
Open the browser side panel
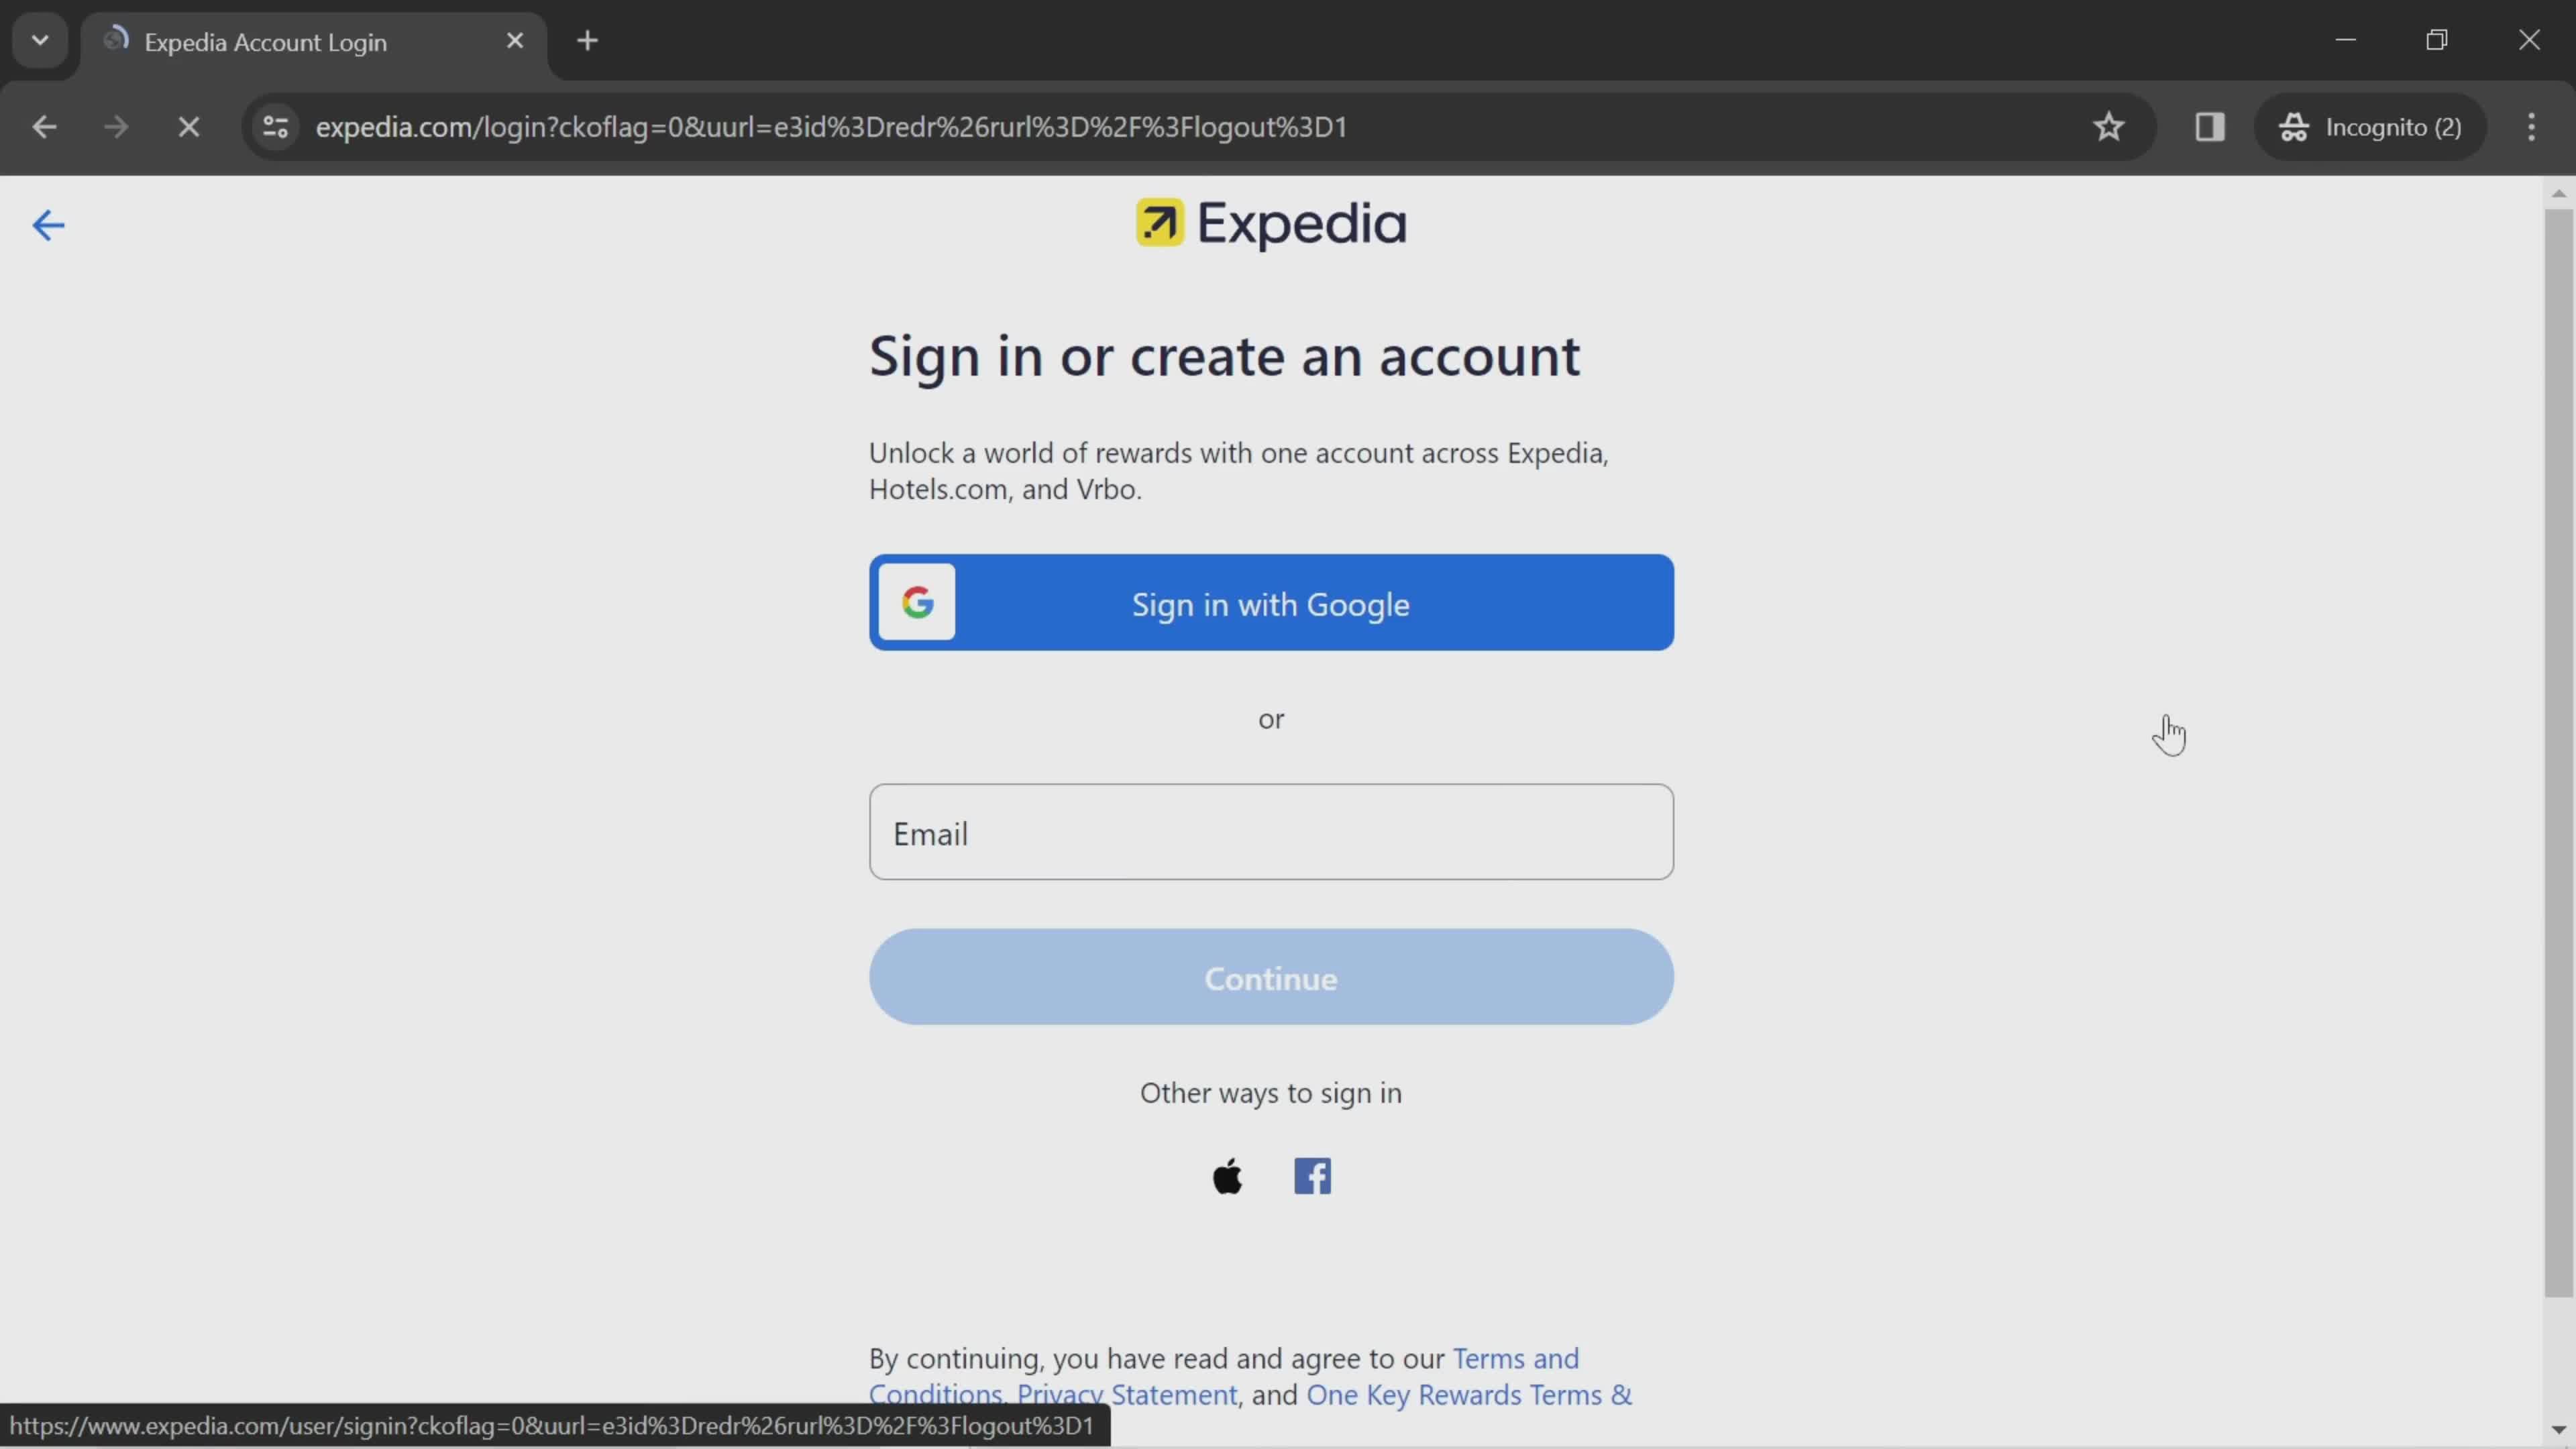[2209, 127]
